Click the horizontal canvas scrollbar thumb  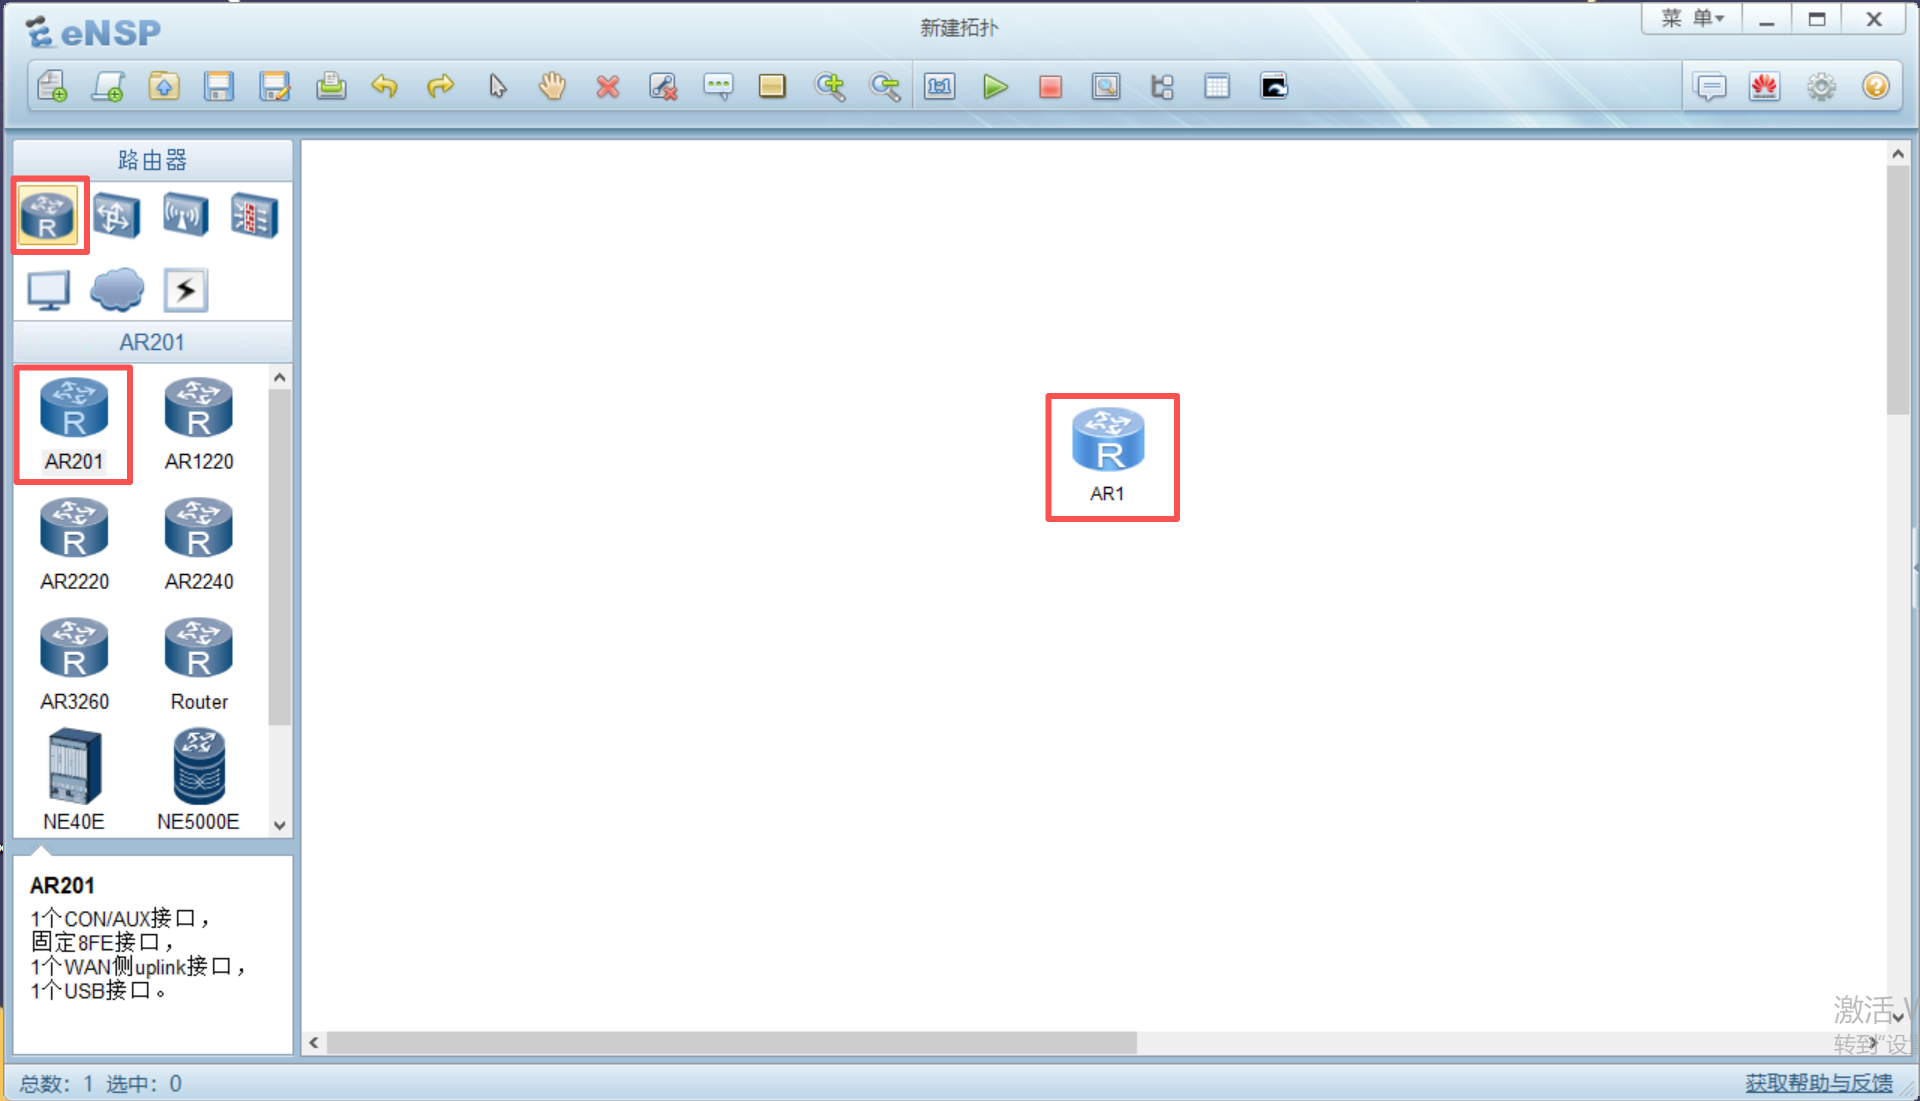pos(730,1043)
